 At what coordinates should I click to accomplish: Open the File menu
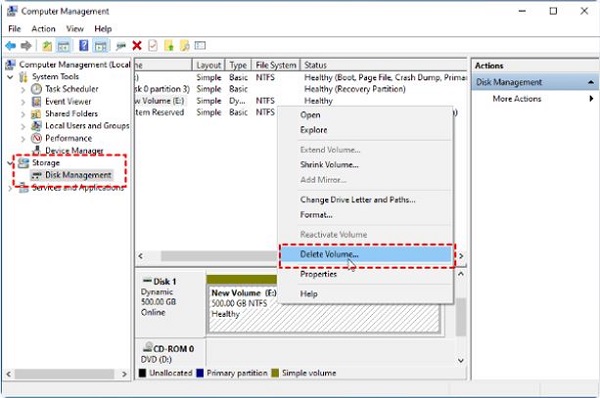pos(15,29)
